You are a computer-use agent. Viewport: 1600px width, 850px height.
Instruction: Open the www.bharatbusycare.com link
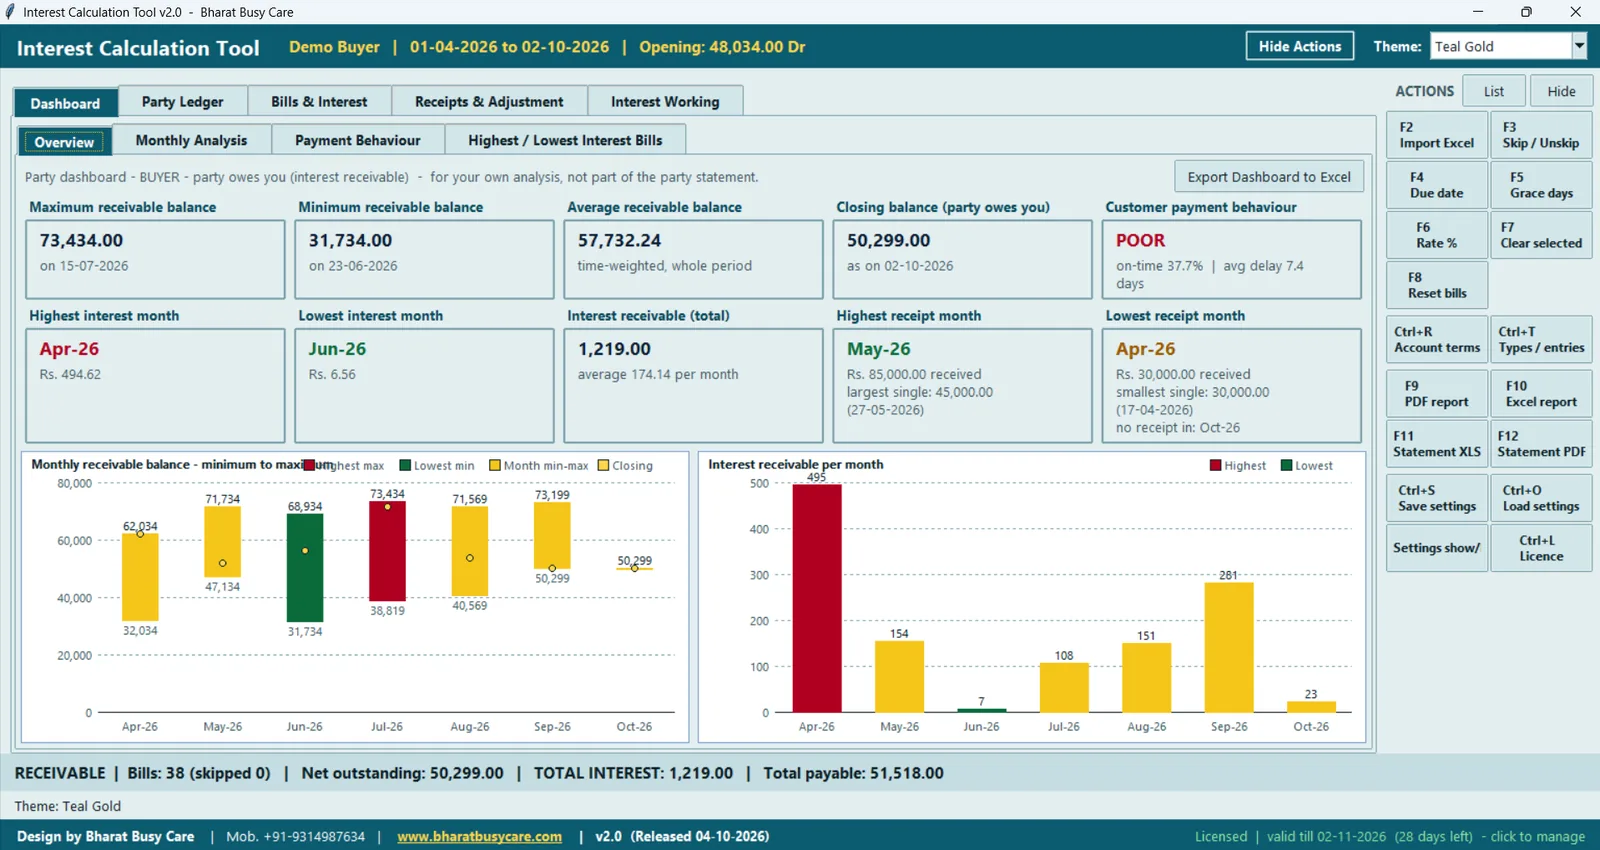click(479, 836)
